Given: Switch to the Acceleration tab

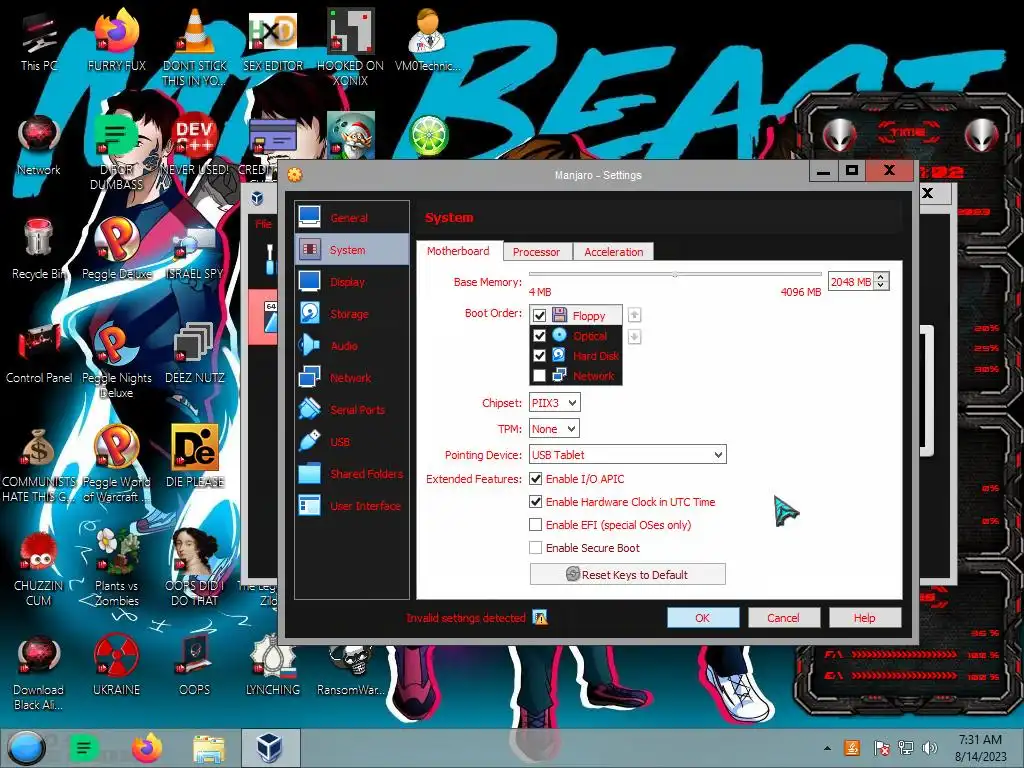Looking at the screenshot, I should click(x=613, y=252).
